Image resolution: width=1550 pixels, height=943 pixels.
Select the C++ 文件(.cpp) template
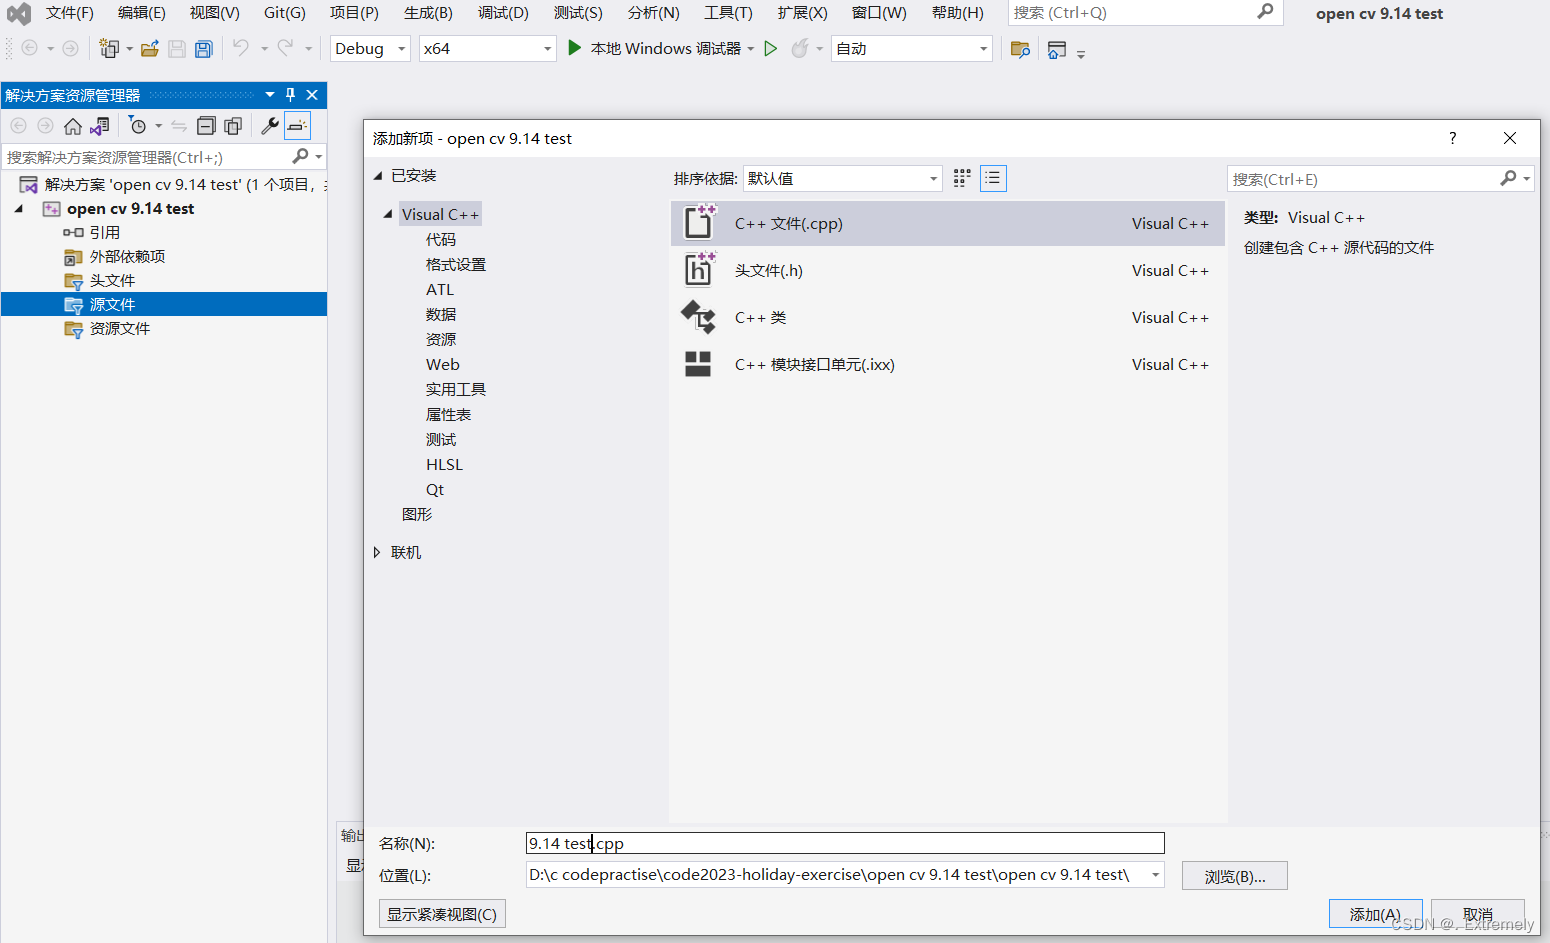point(947,223)
